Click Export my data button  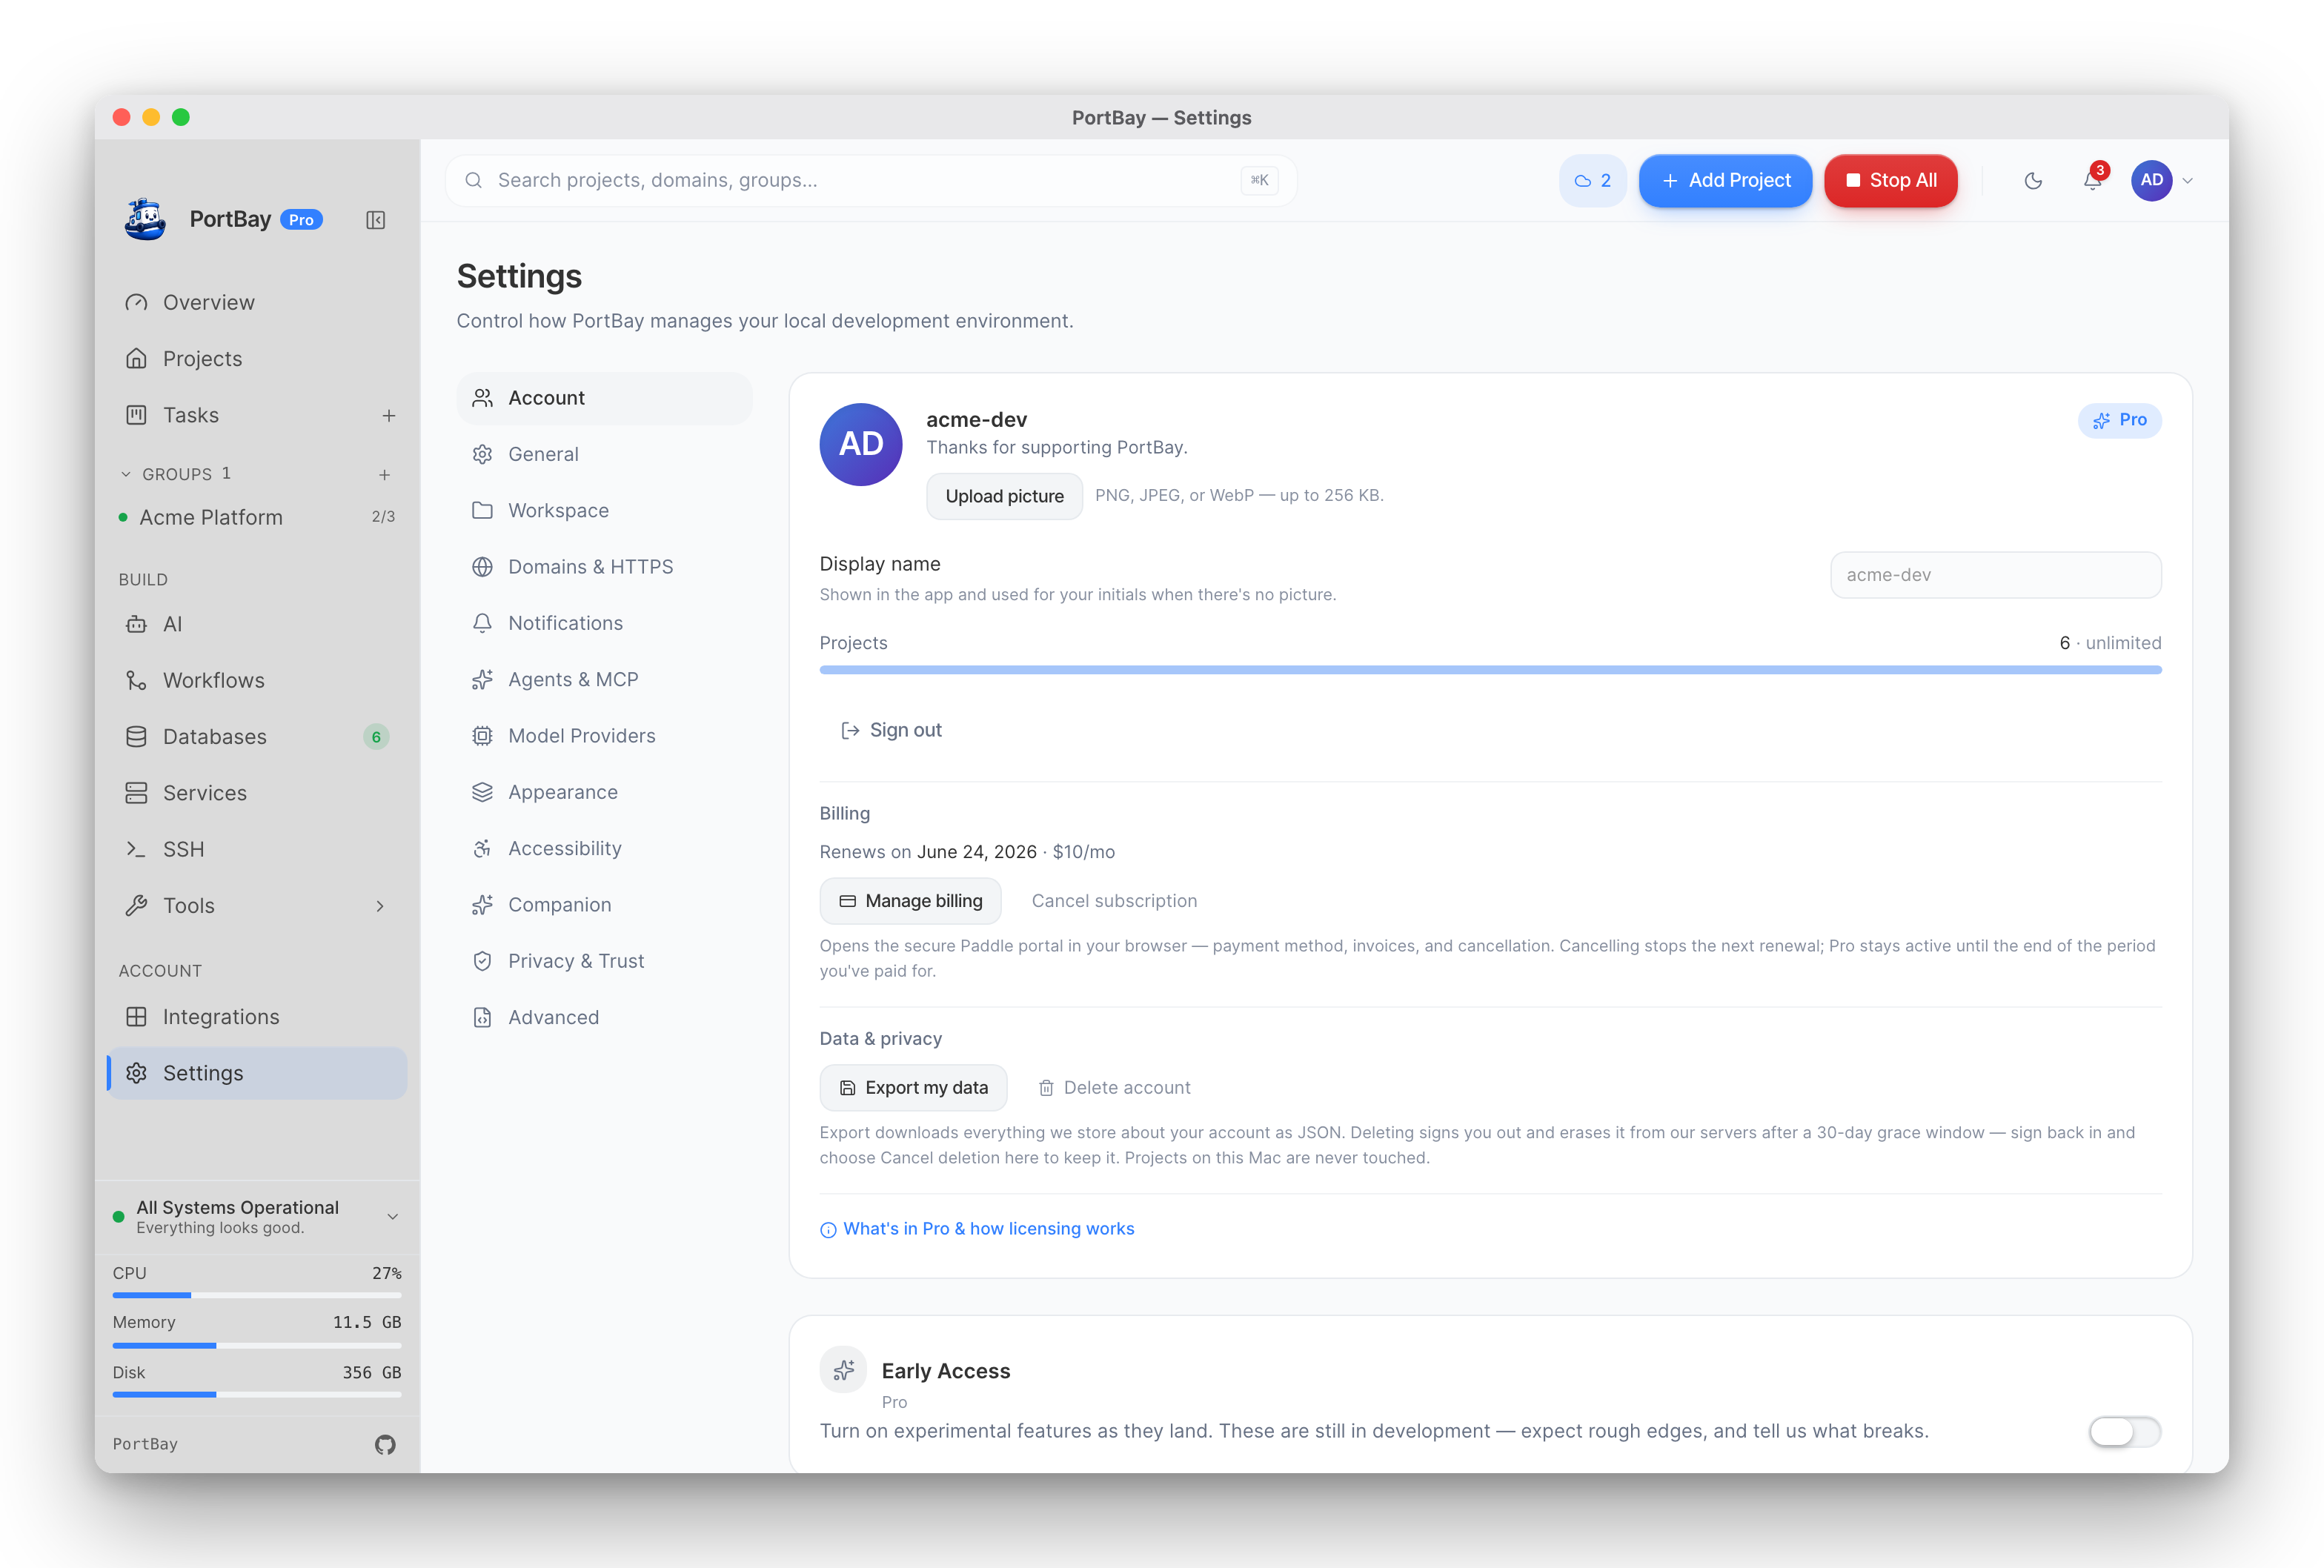click(913, 1088)
